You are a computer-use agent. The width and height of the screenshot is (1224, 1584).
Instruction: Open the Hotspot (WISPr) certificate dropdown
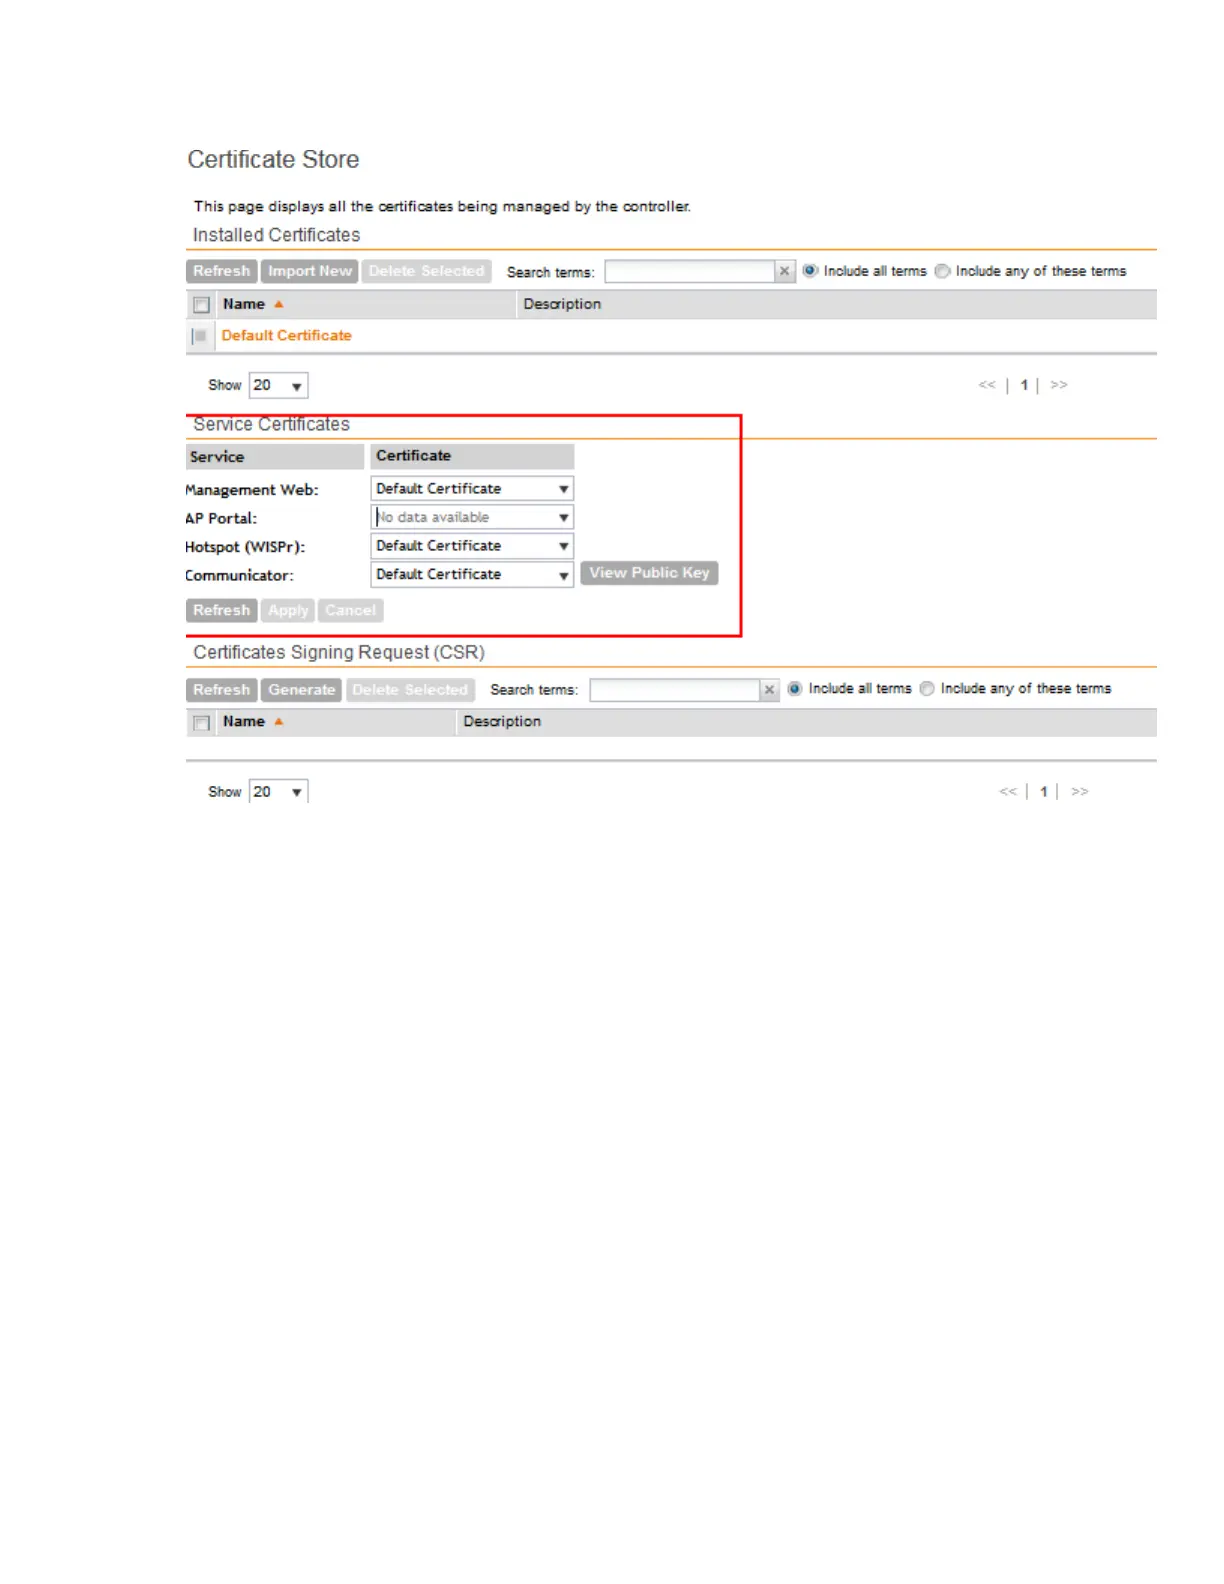[472, 546]
